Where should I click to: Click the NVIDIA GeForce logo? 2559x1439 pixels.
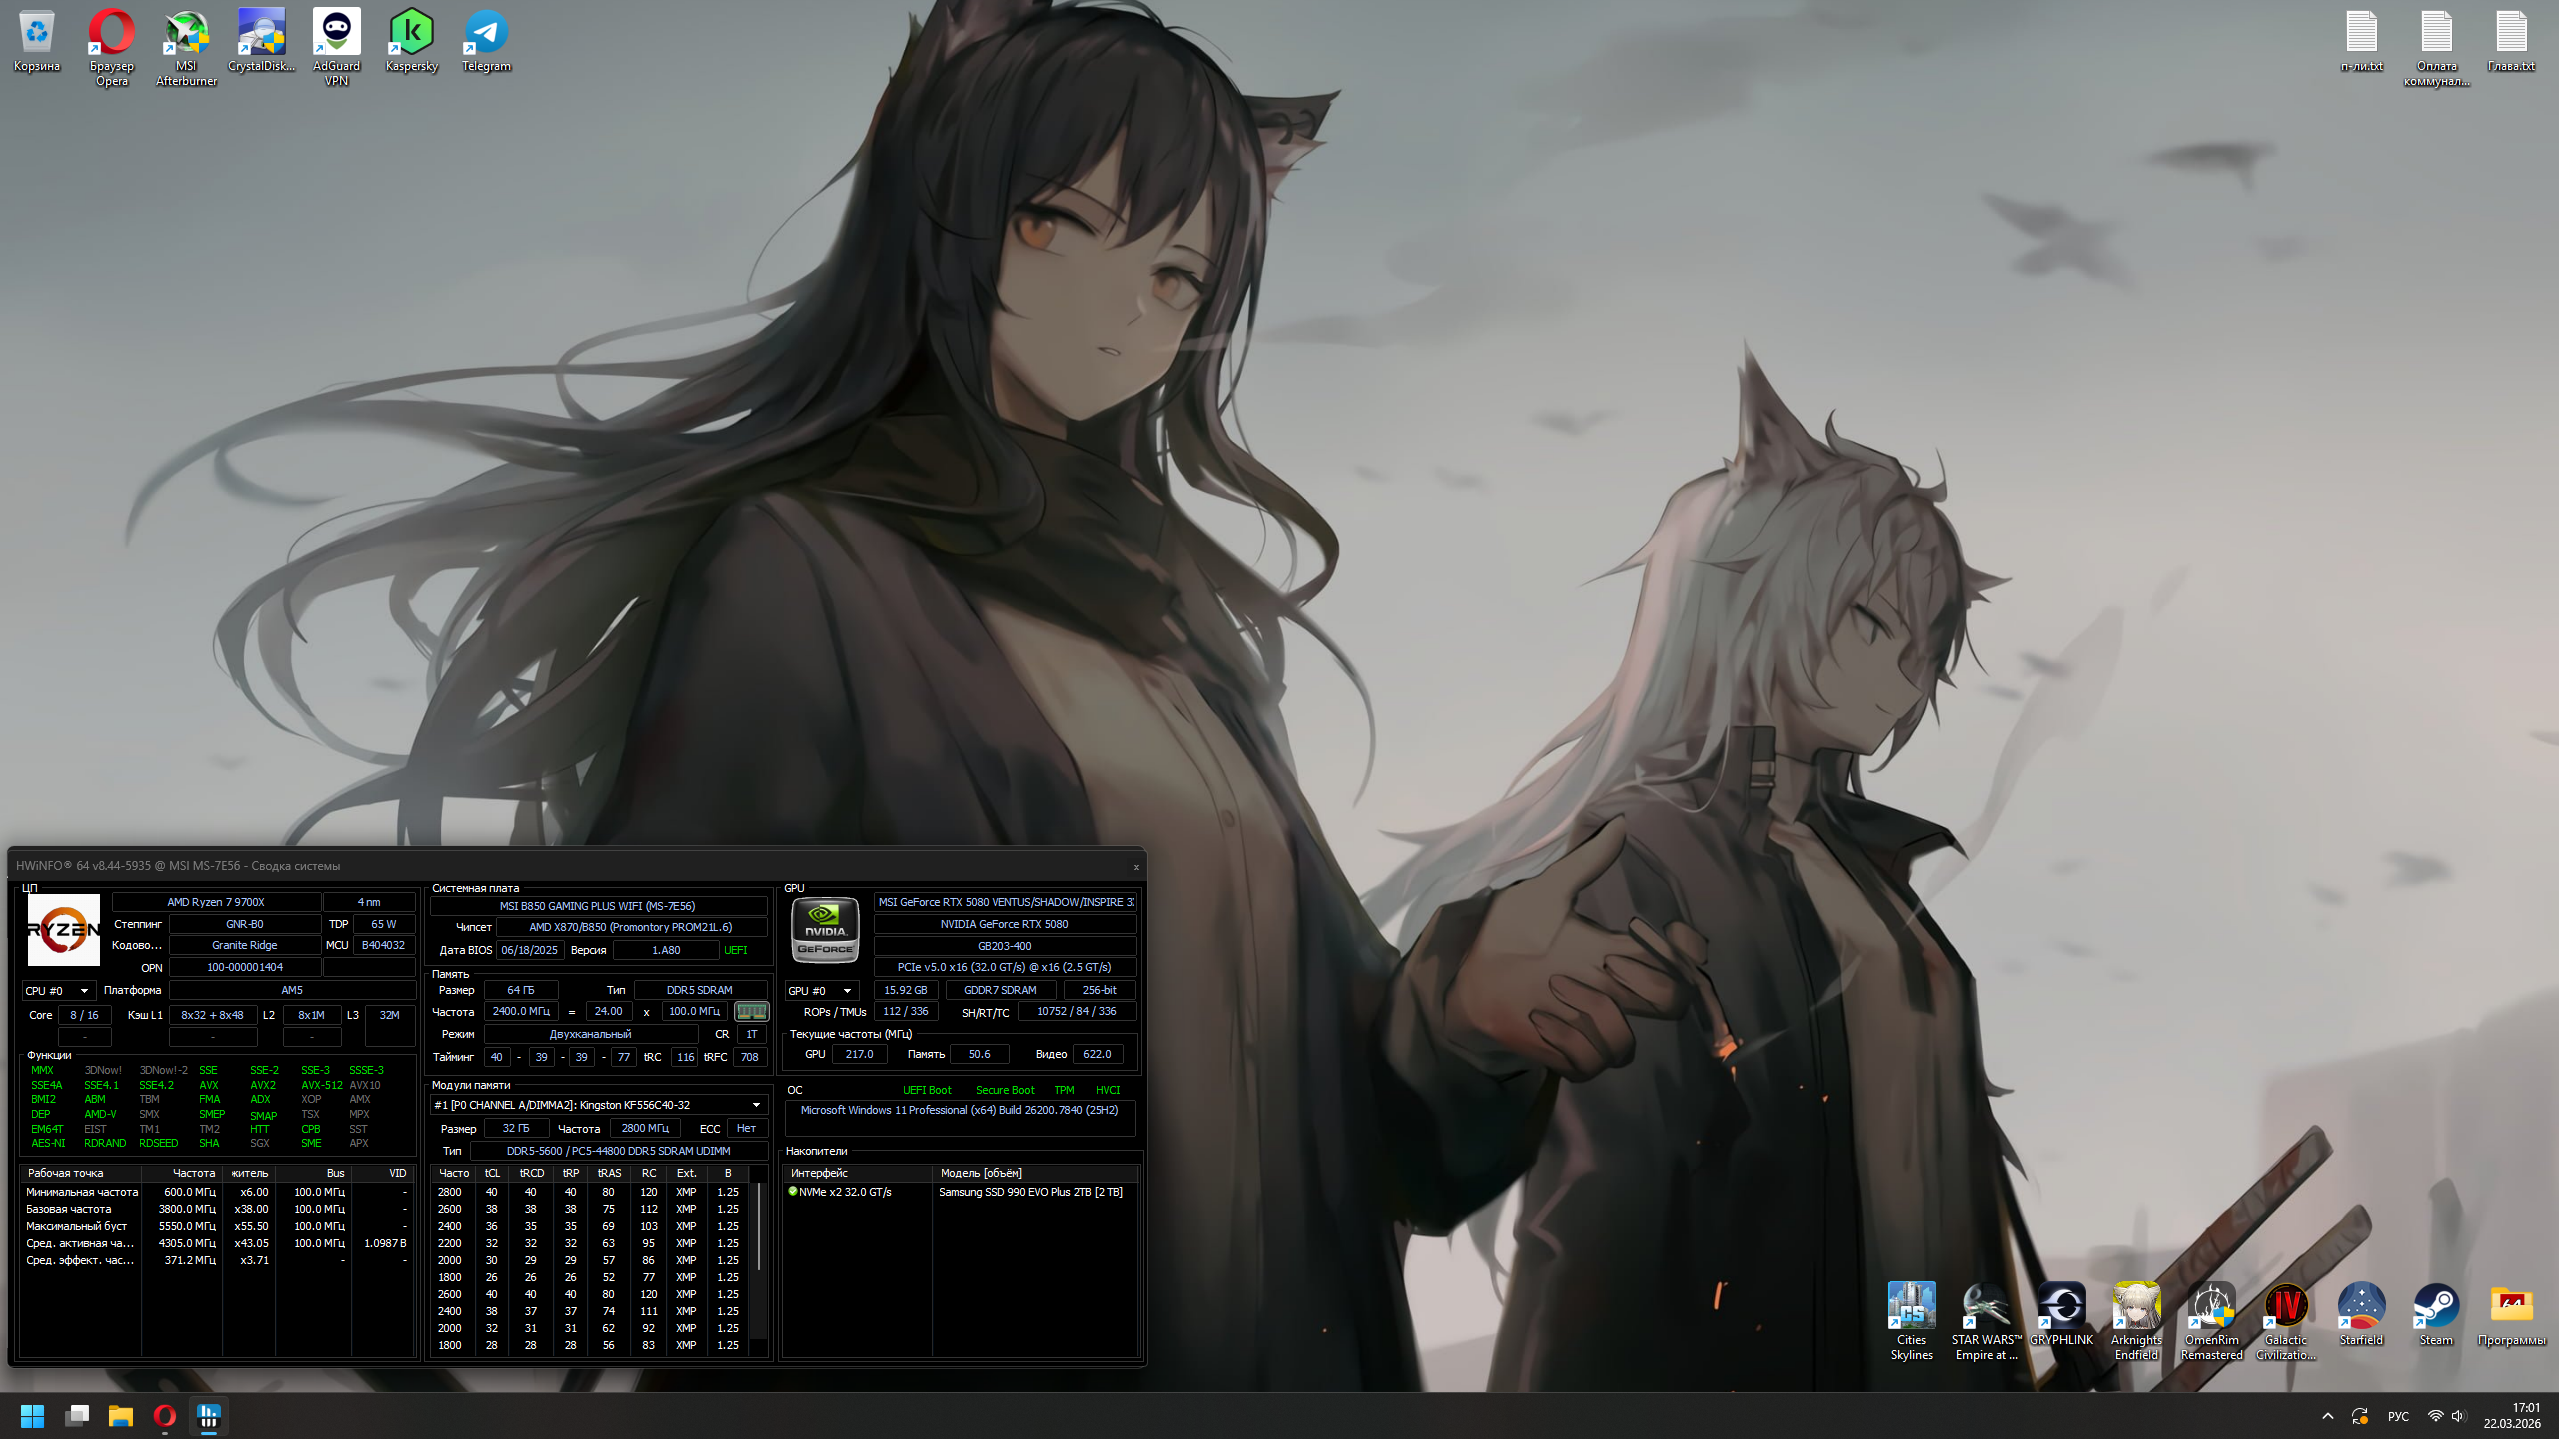[825, 930]
